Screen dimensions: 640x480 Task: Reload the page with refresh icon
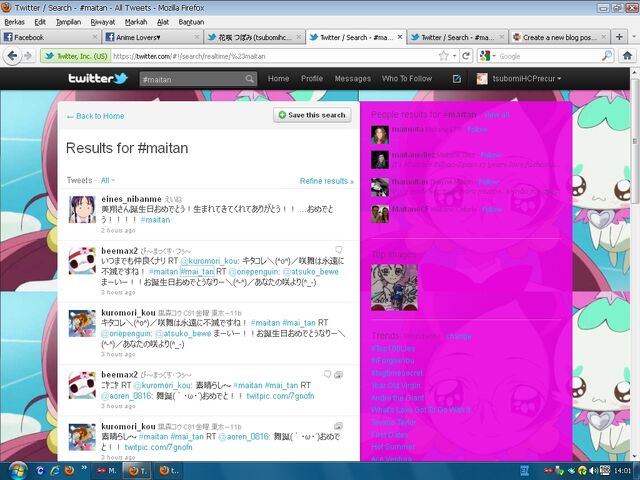(466, 56)
